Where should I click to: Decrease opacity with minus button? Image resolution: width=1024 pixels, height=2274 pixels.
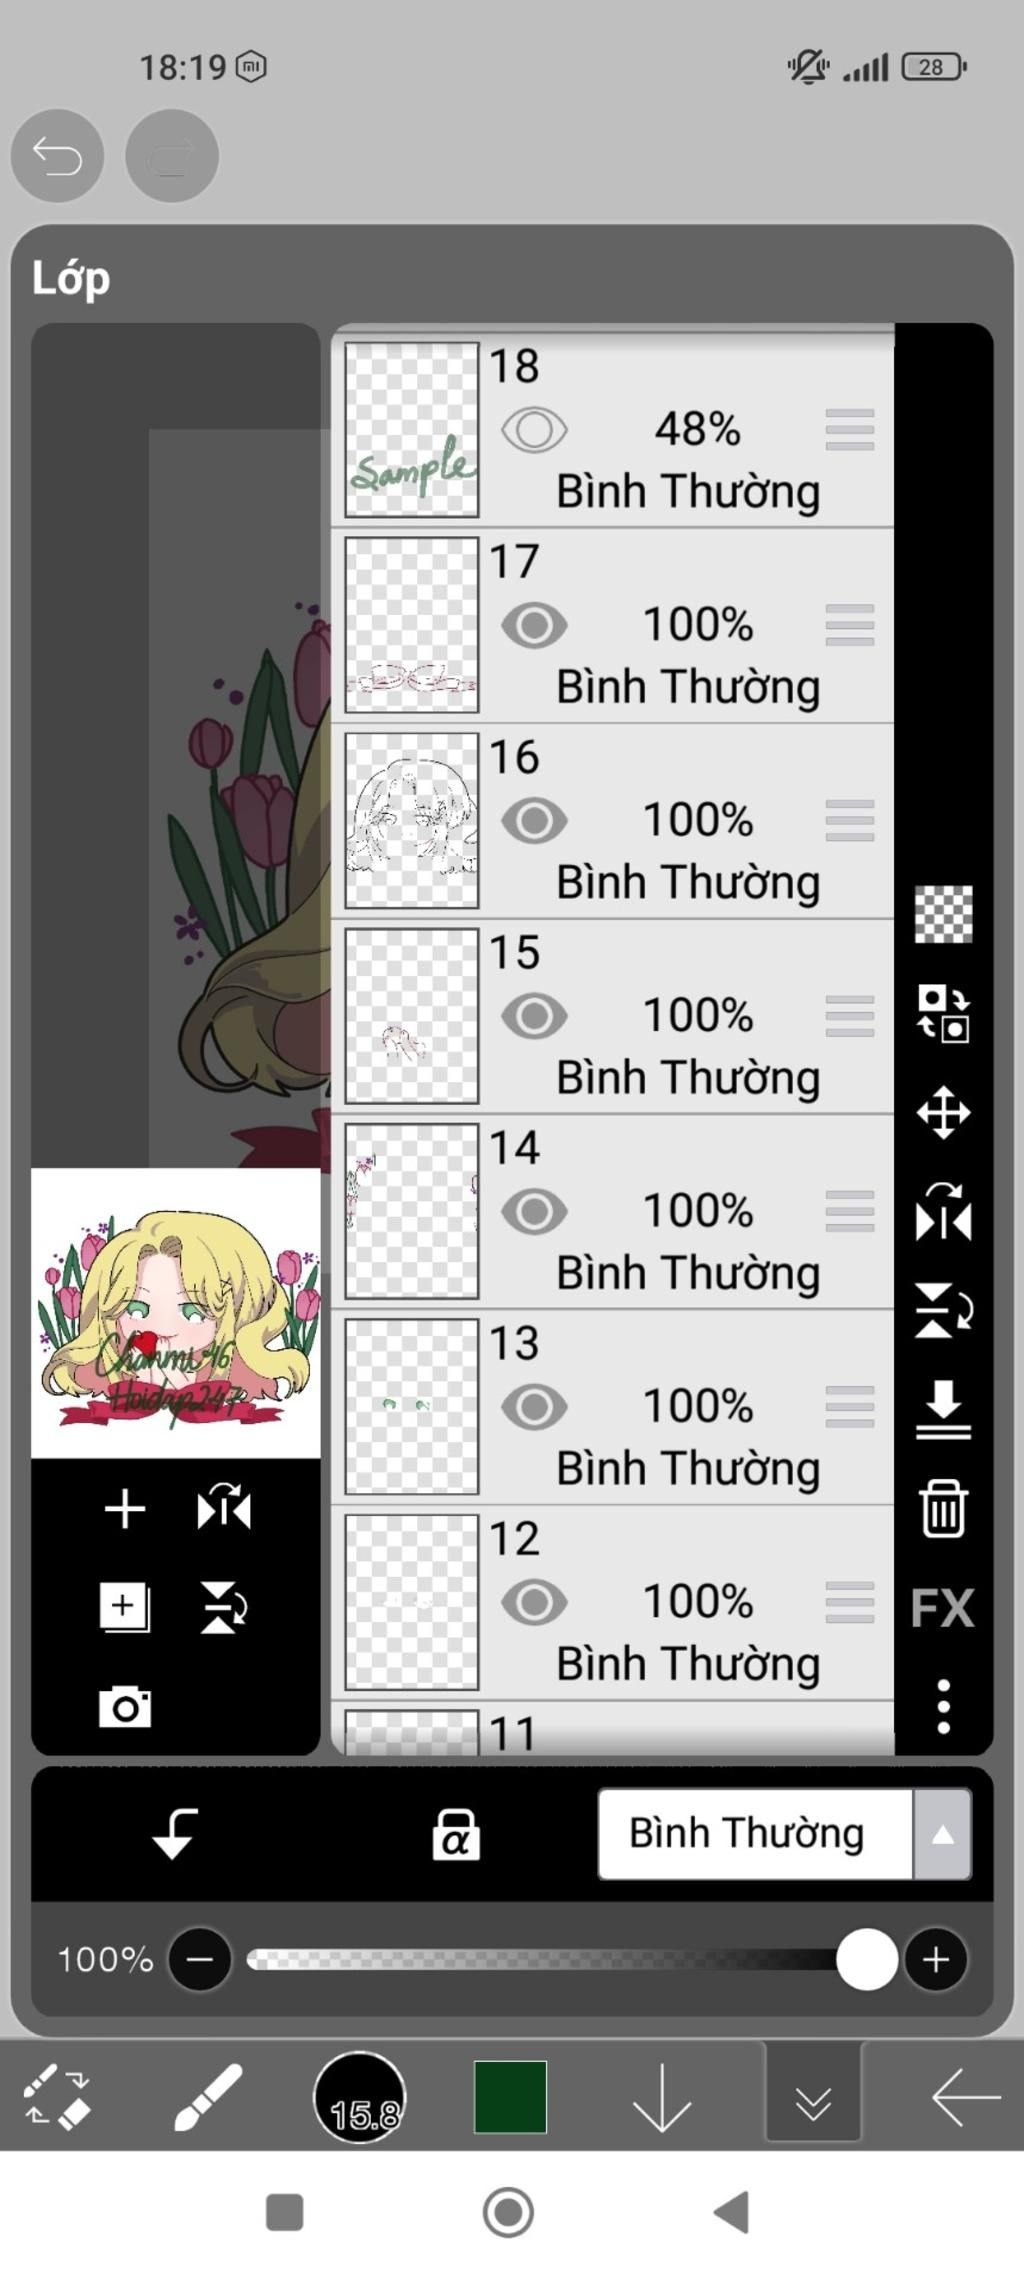click(x=200, y=1959)
